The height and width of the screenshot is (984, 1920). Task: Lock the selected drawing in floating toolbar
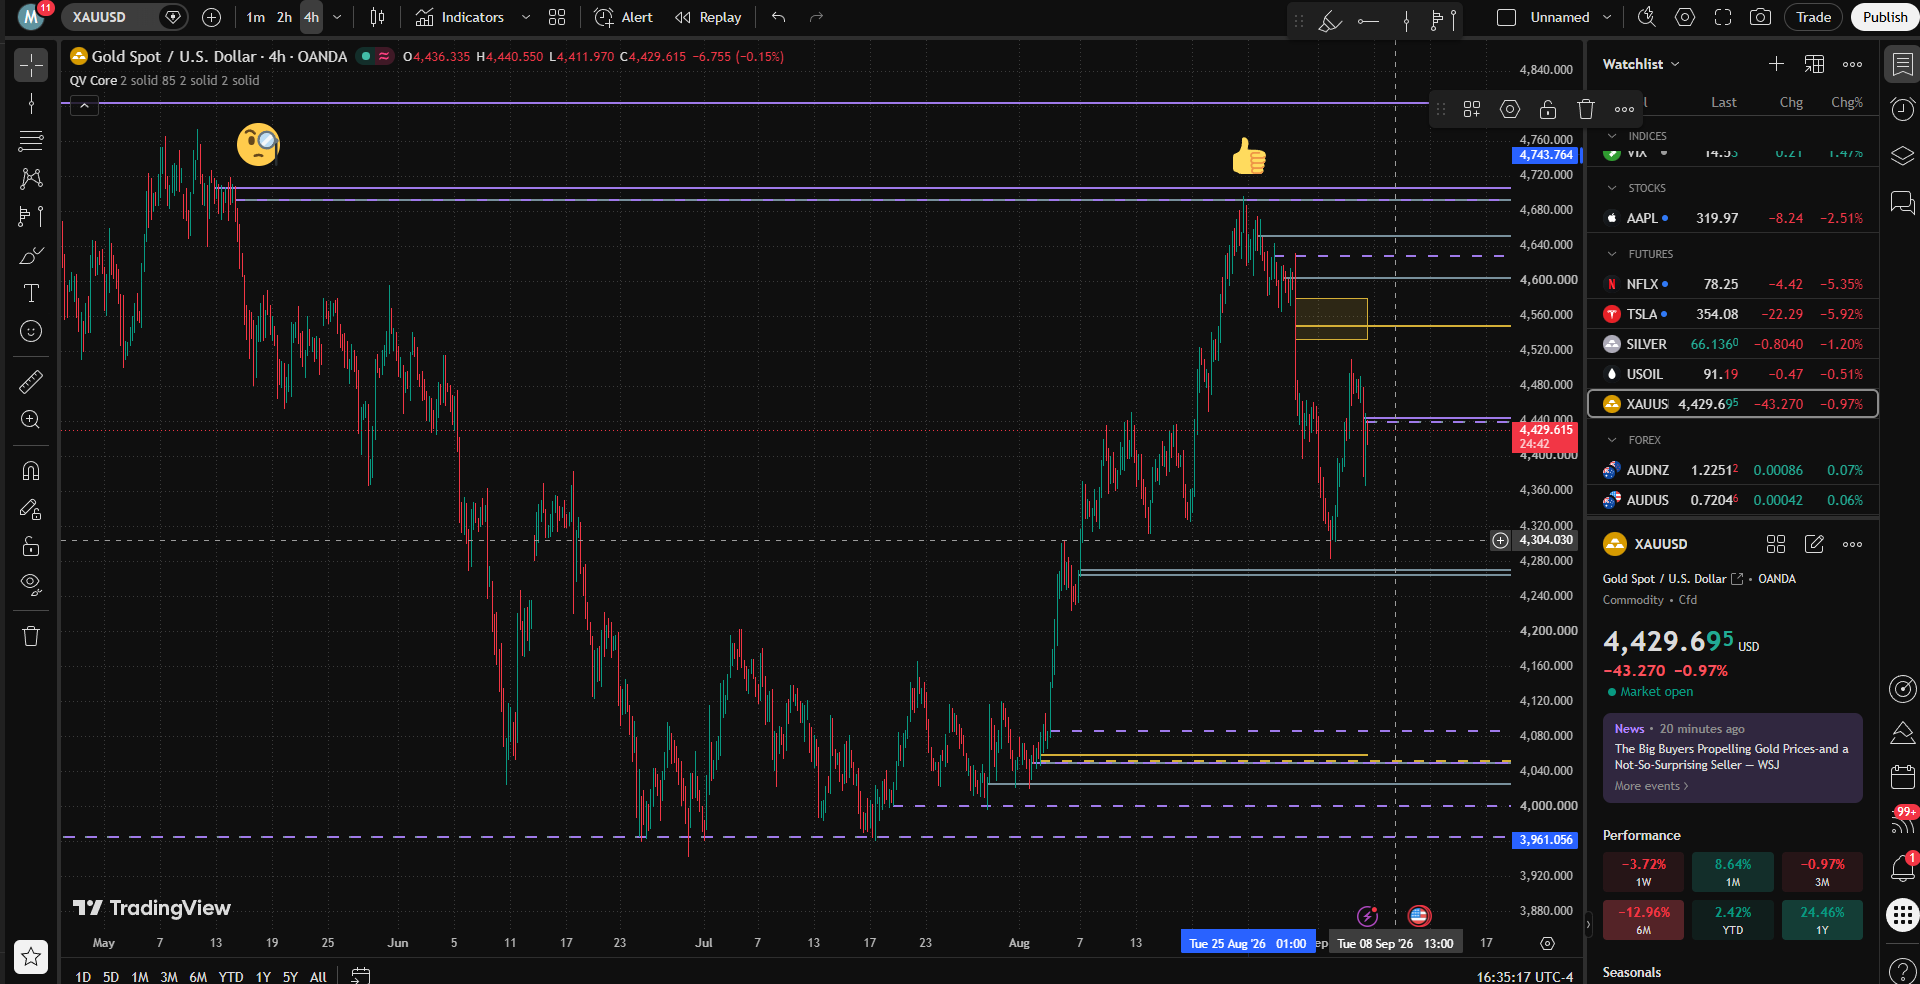coord(1548,109)
